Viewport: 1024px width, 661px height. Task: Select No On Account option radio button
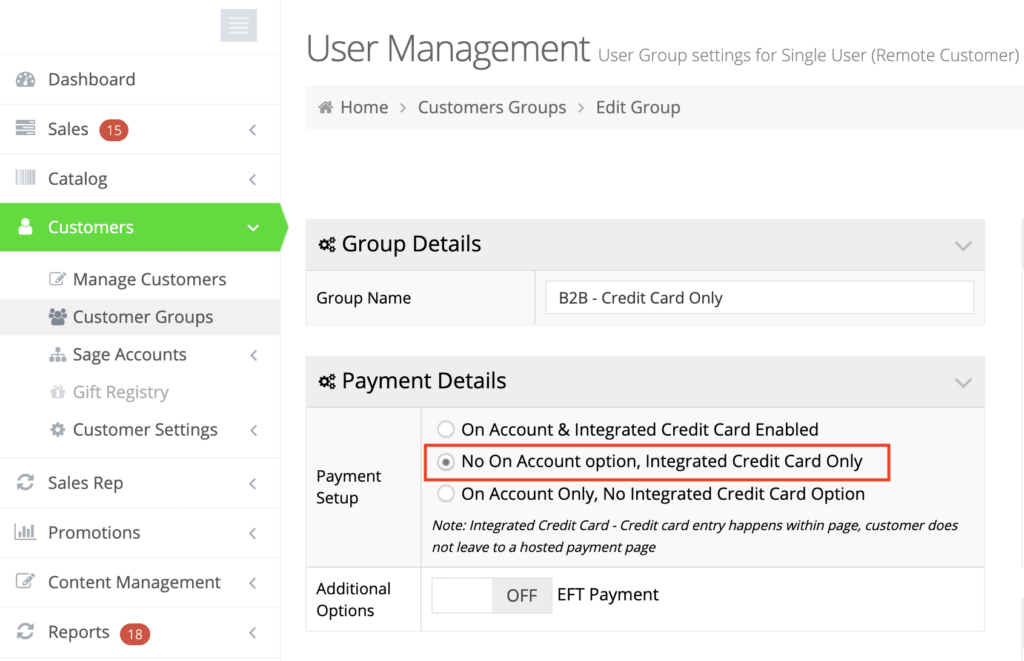point(446,462)
